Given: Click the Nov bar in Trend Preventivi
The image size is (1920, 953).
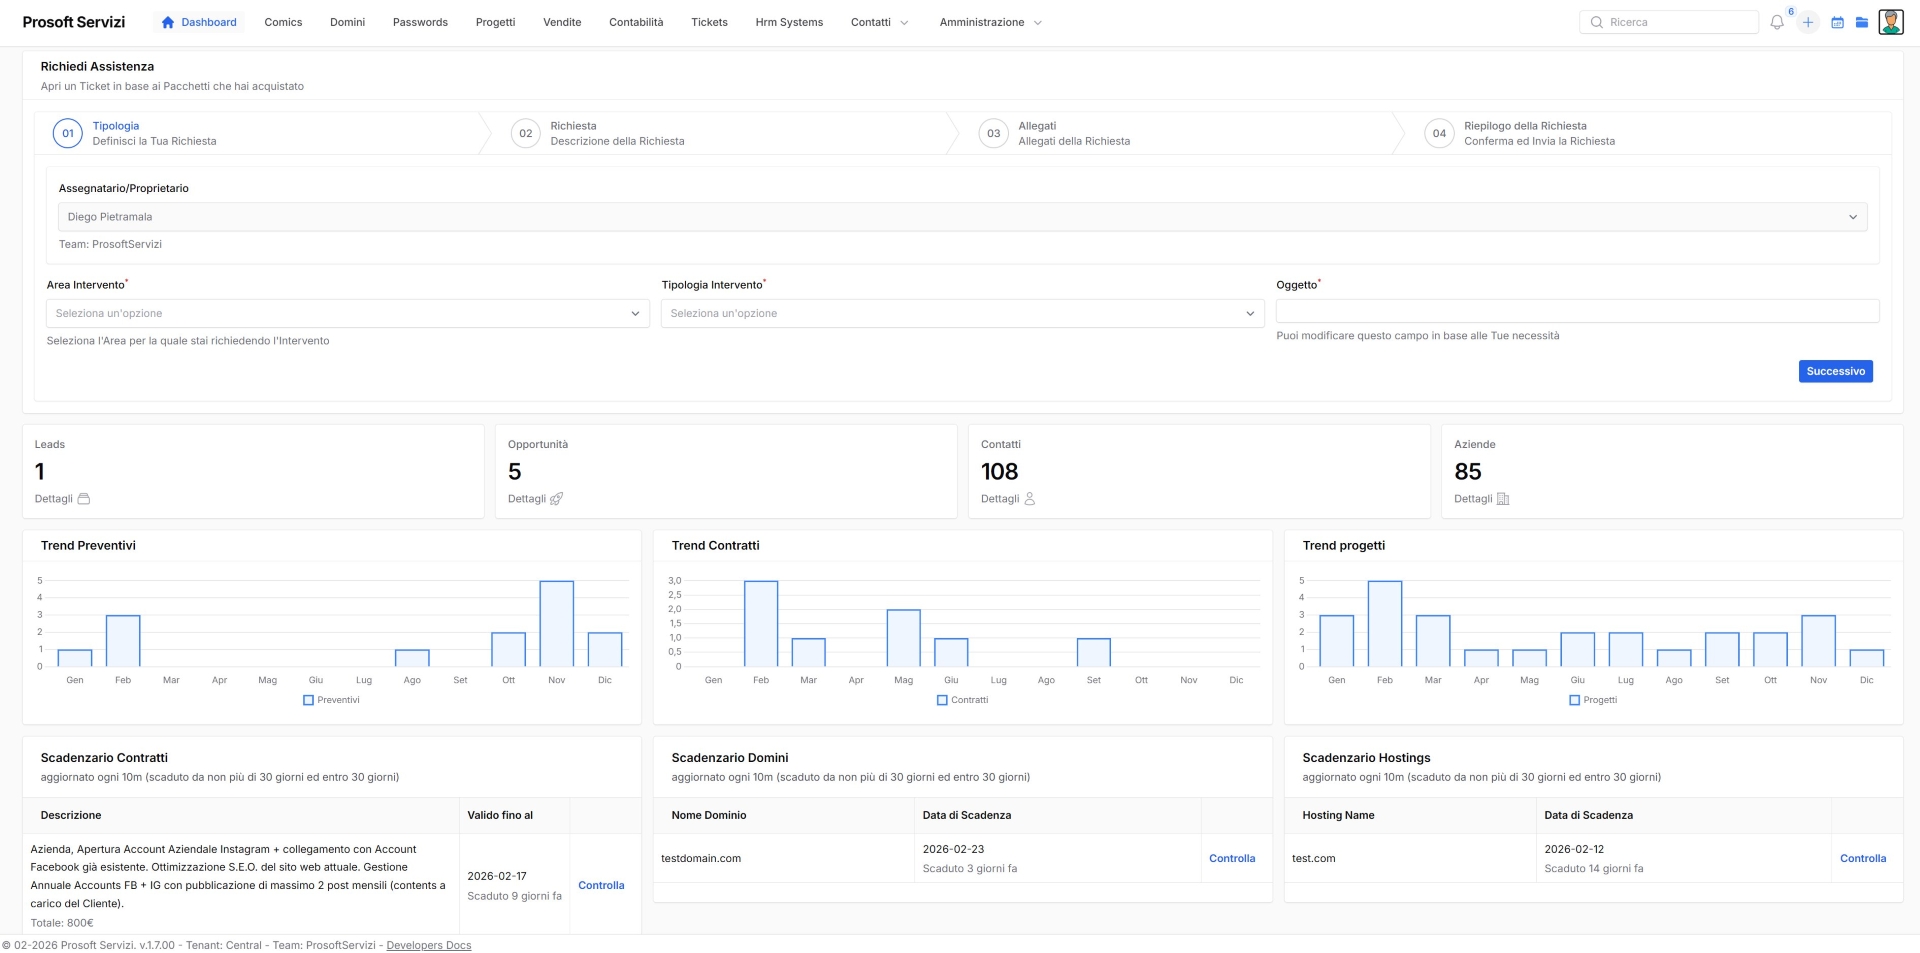Looking at the screenshot, I should coord(557,624).
